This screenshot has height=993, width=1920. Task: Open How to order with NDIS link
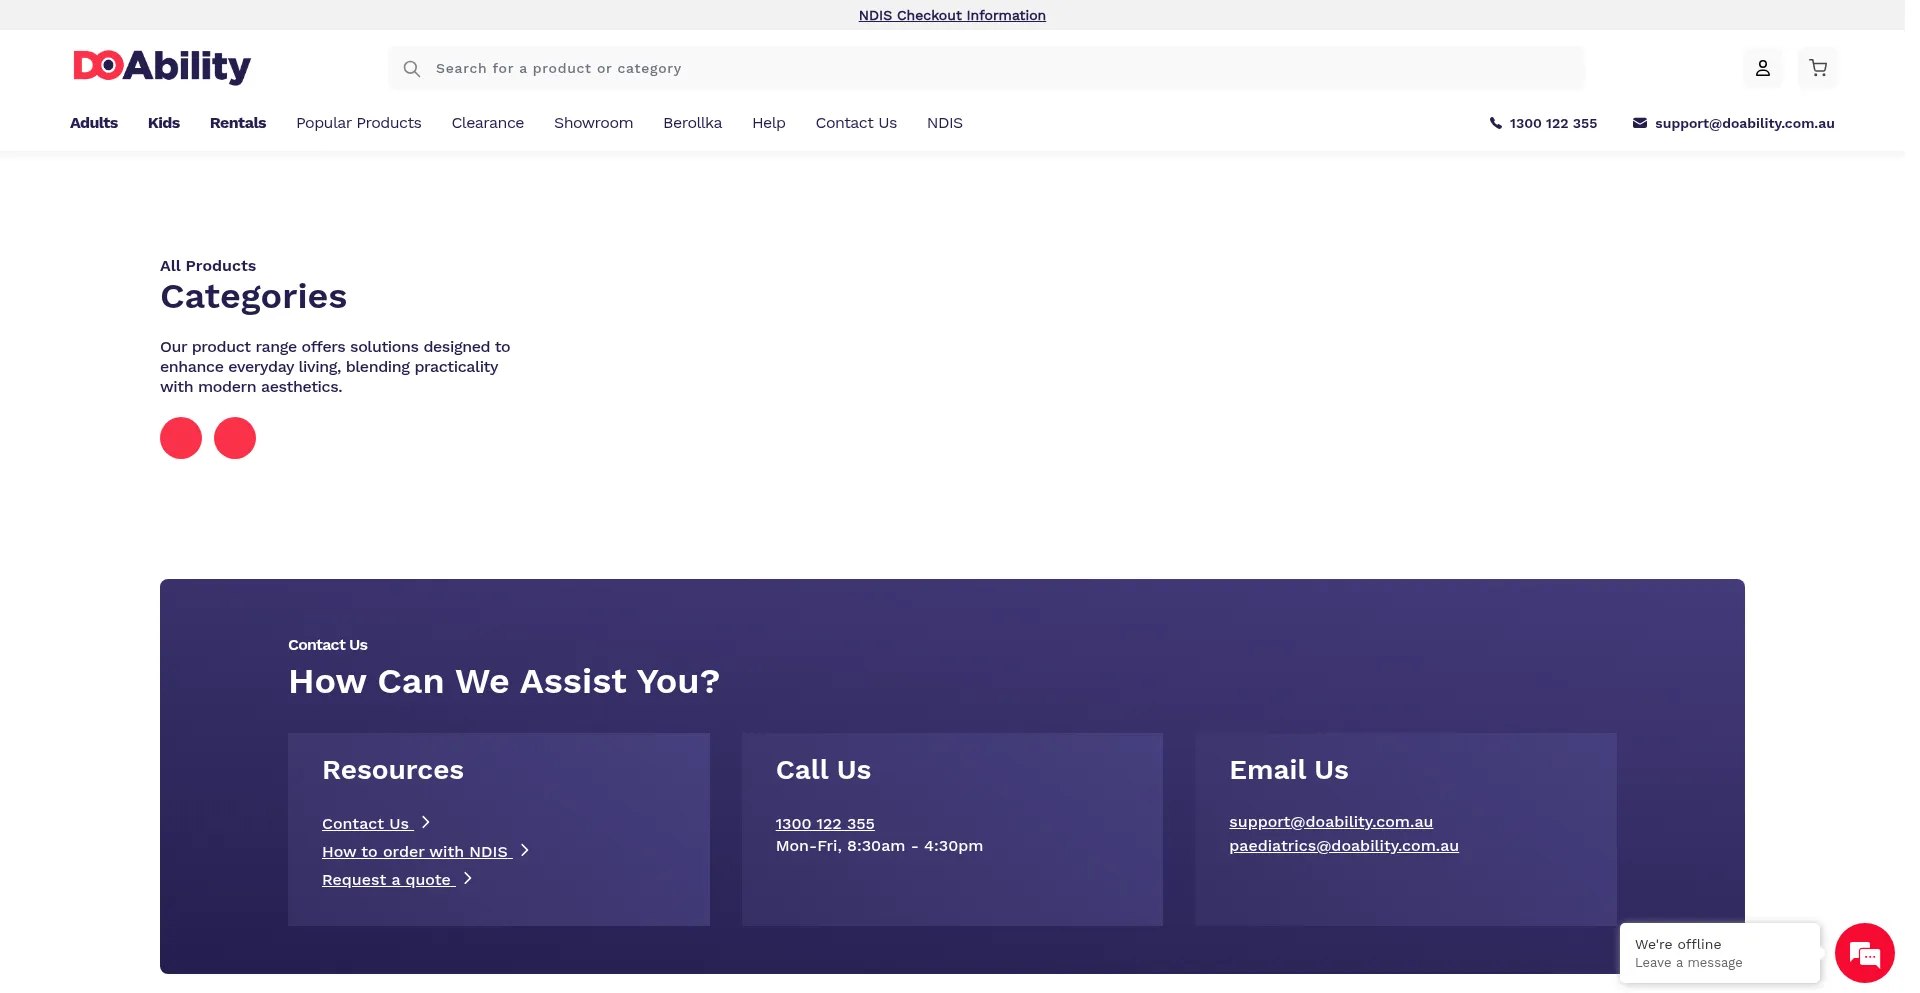(415, 852)
